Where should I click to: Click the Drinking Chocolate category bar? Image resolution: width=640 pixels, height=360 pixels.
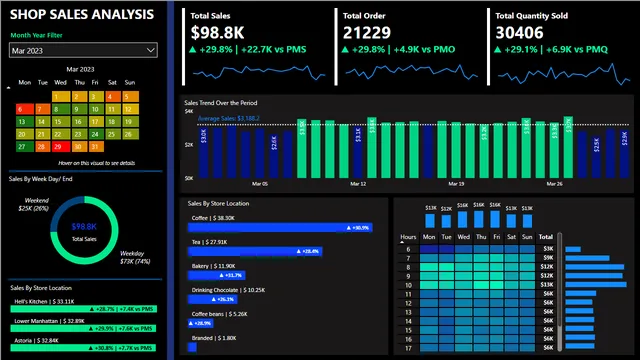click(x=212, y=300)
